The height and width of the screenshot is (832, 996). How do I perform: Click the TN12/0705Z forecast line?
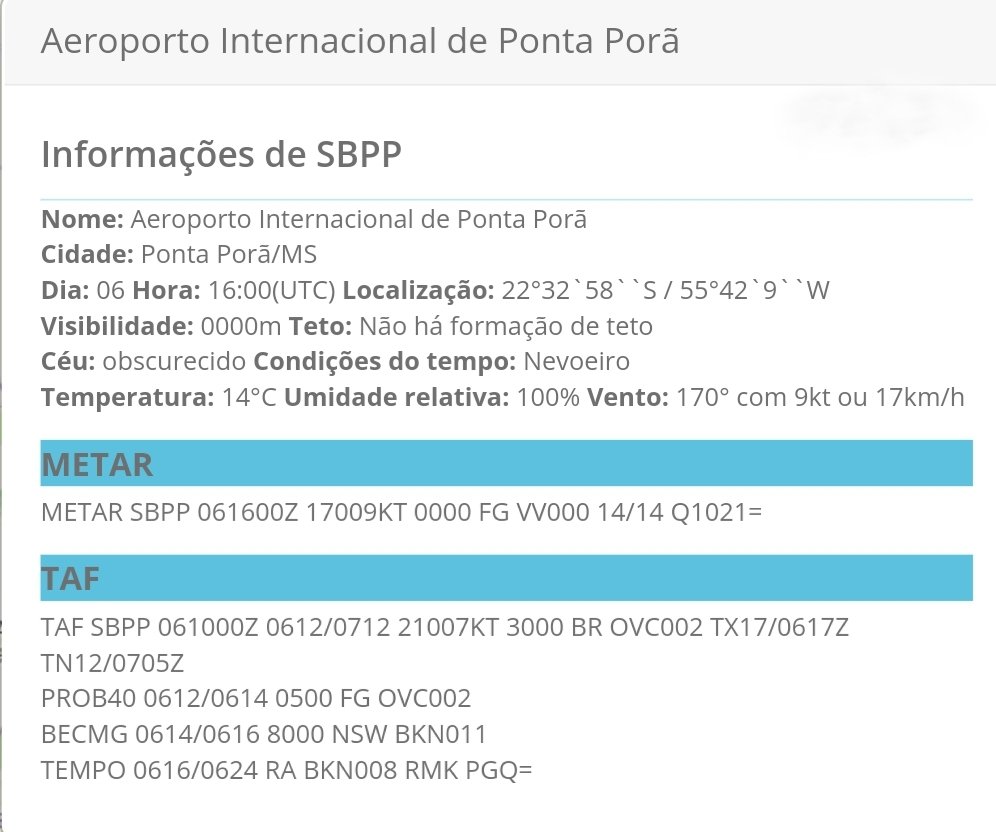(x=112, y=664)
